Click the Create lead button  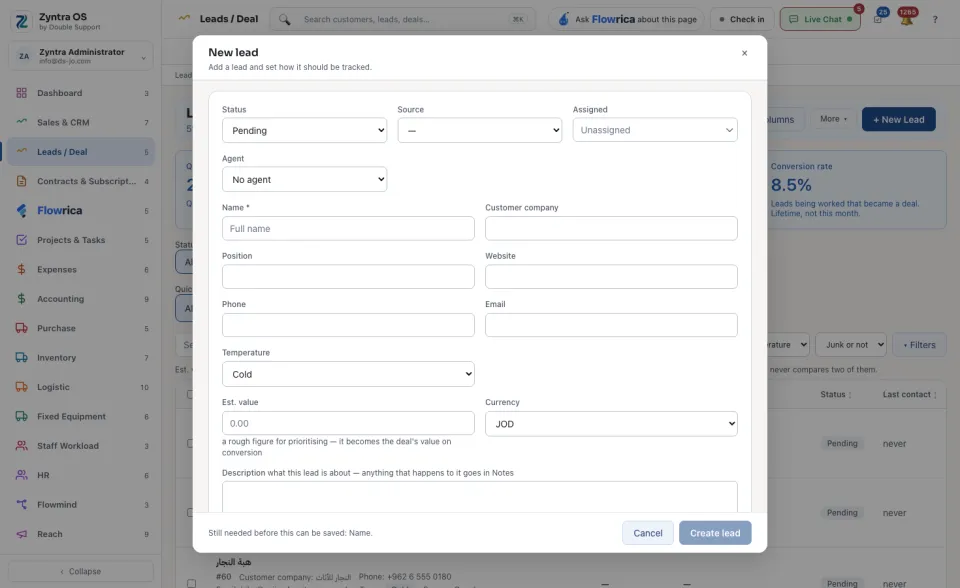coord(715,533)
